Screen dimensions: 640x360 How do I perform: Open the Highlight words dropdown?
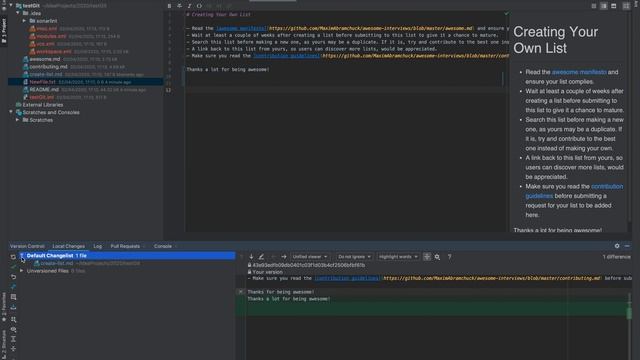(x=398, y=257)
